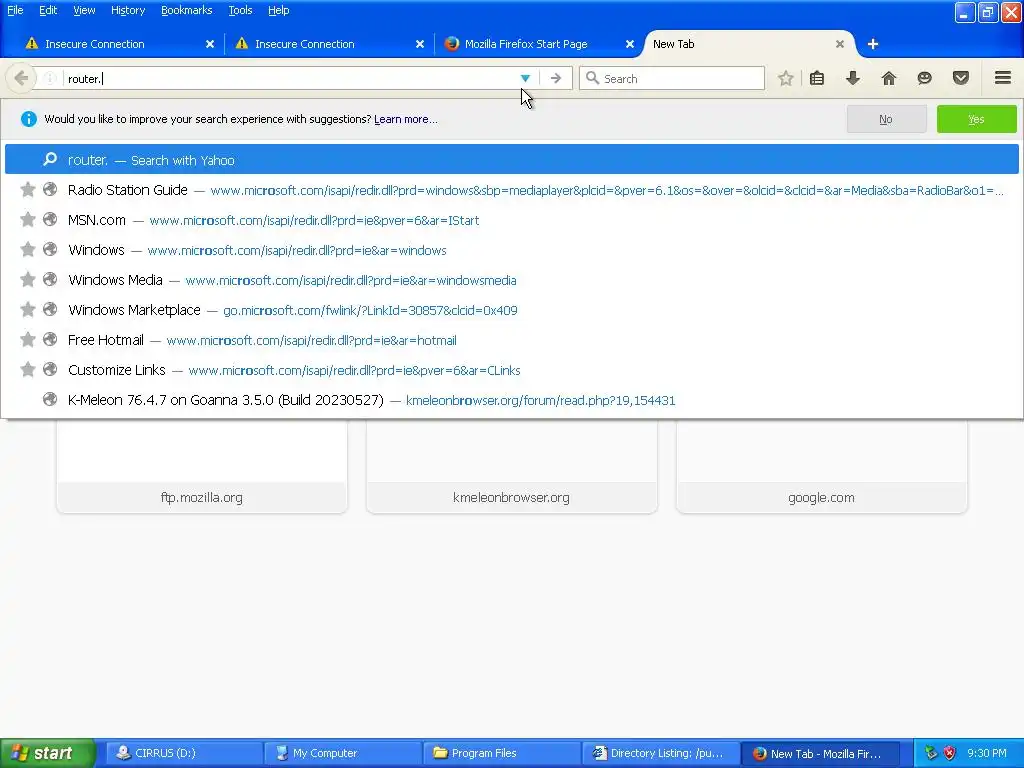Close the Mozilla Firefox Start Page tab

coord(630,44)
